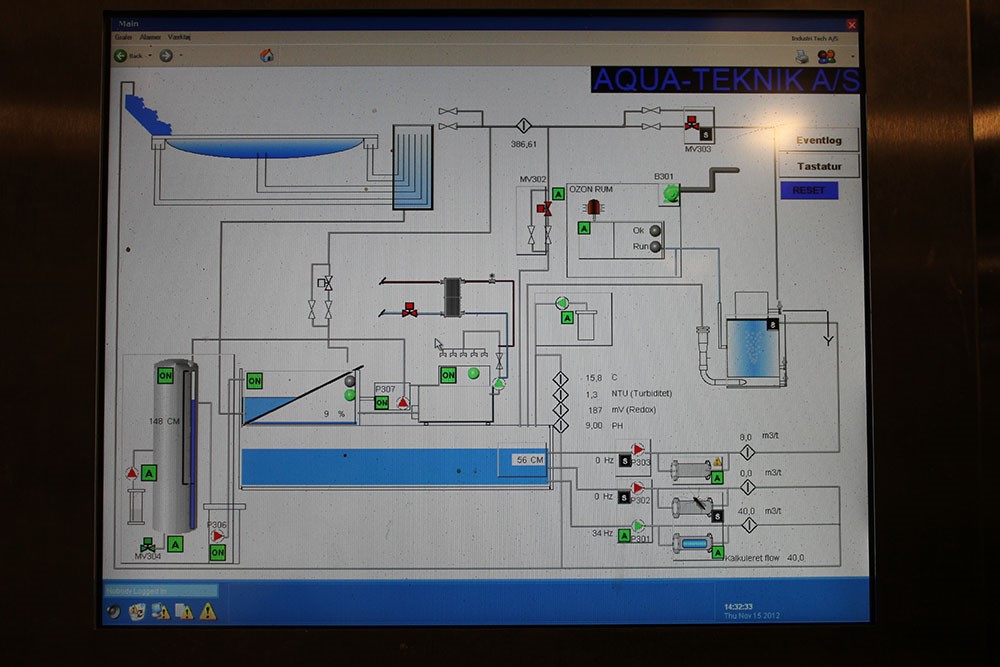
Task: Click the ozone generator symbol in OZON RUM
Action: point(594,208)
